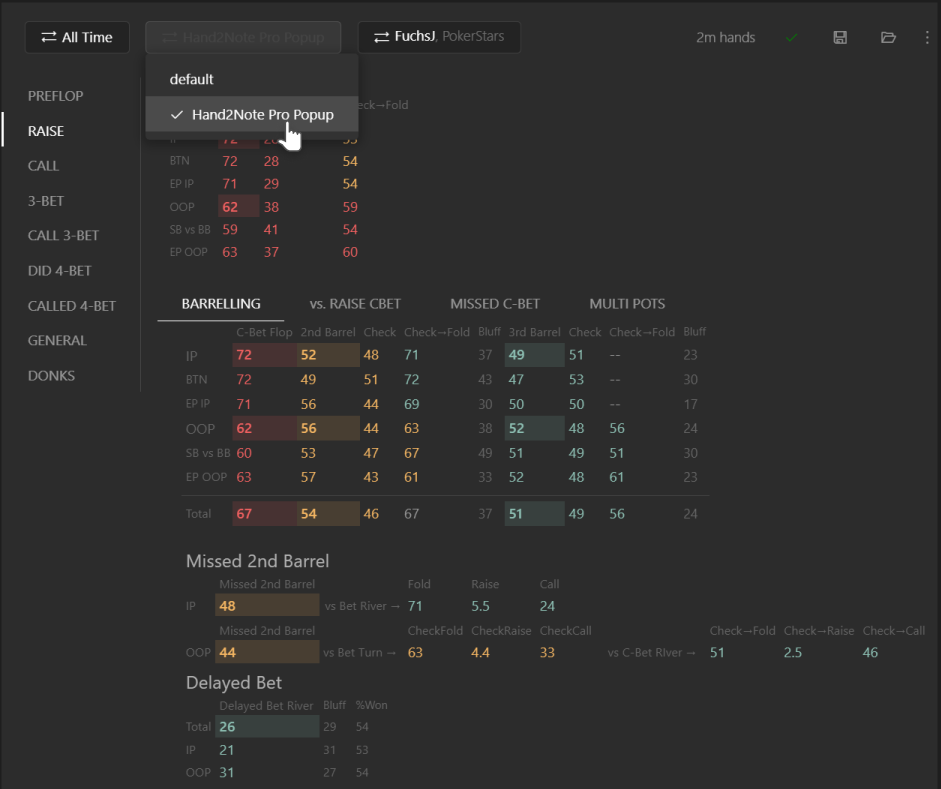Open the MISSED C-BET tab

(x=495, y=304)
